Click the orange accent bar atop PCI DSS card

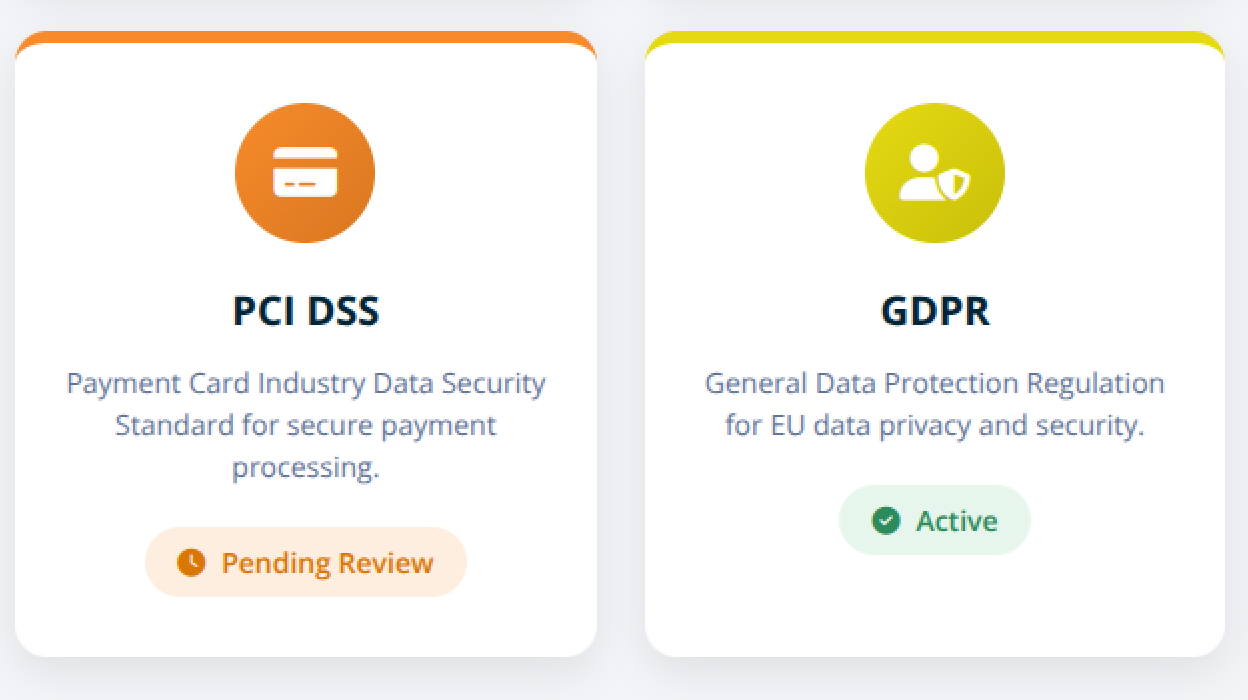pos(306,39)
